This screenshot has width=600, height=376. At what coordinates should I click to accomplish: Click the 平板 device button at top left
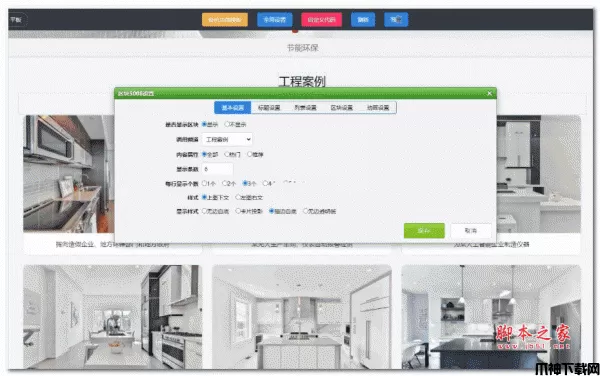(x=17, y=20)
